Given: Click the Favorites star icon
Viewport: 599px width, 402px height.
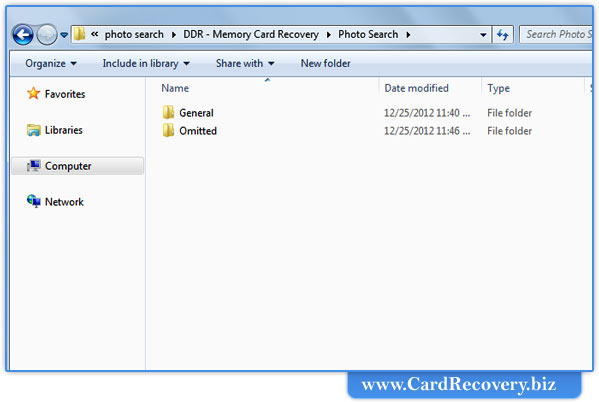Looking at the screenshot, I should tap(33, 93).
